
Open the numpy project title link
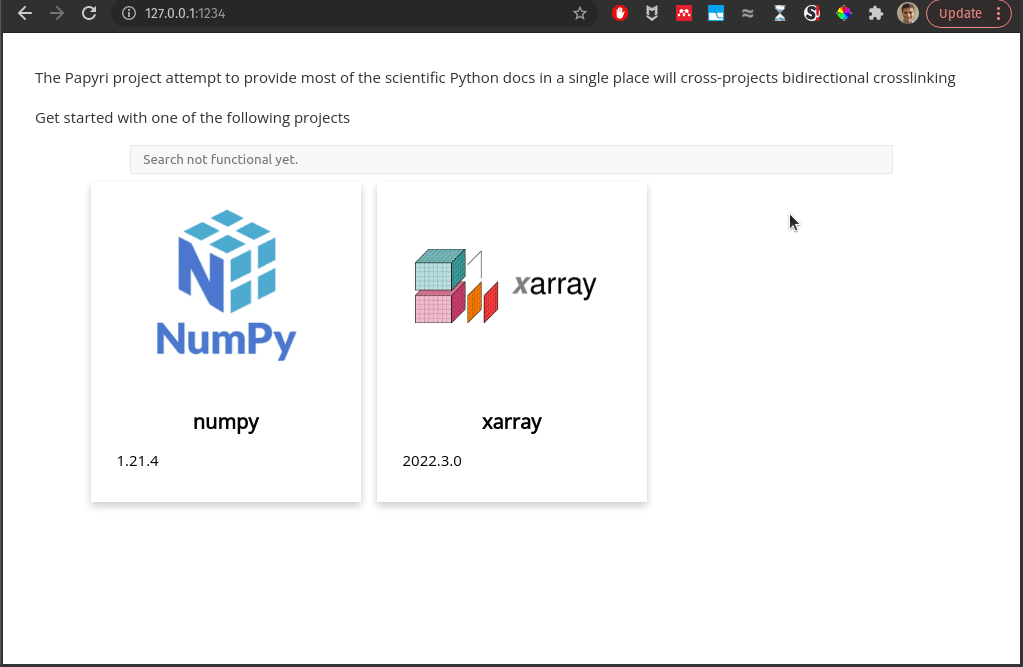(x=226, y=422)
